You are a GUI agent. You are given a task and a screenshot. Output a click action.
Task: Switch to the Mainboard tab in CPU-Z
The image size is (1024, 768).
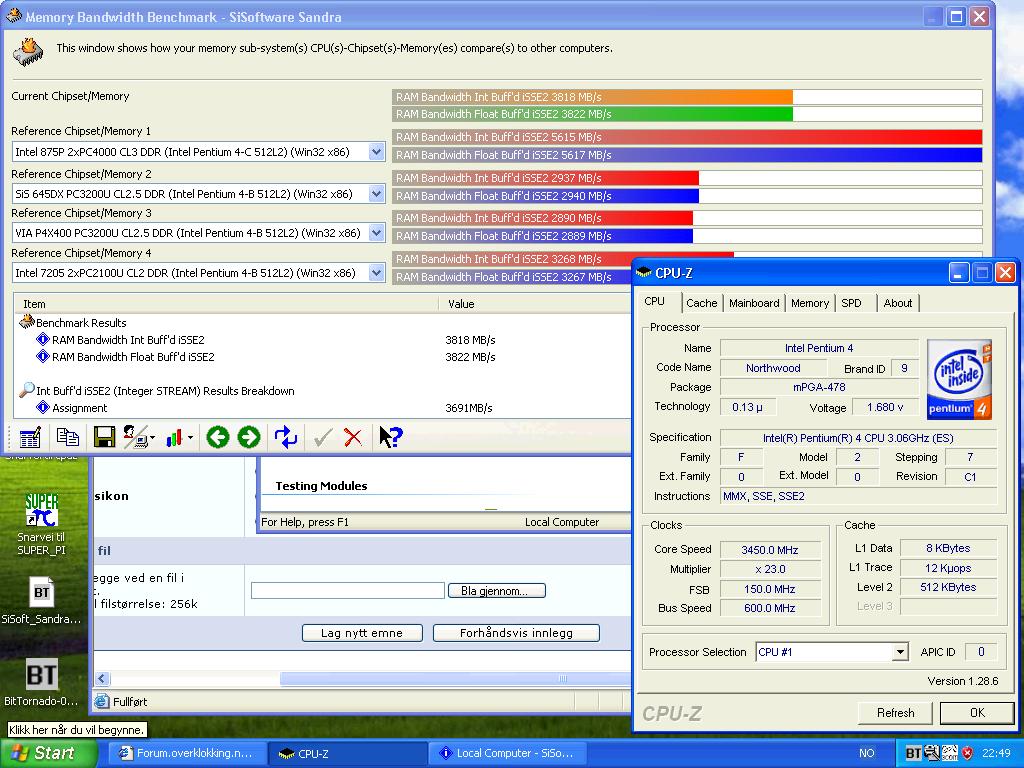pos(754,303)
